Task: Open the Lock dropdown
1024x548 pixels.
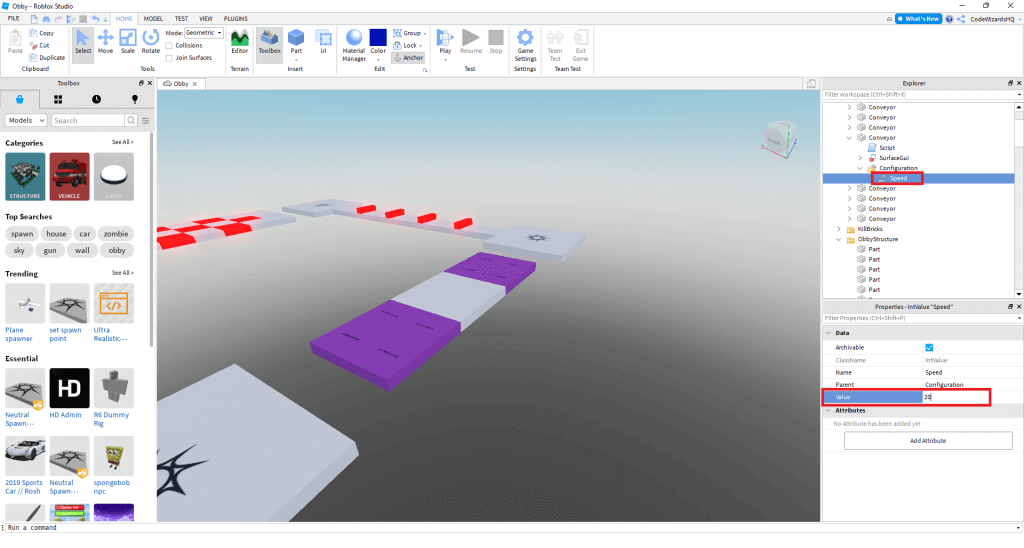Action: (408, 46)
